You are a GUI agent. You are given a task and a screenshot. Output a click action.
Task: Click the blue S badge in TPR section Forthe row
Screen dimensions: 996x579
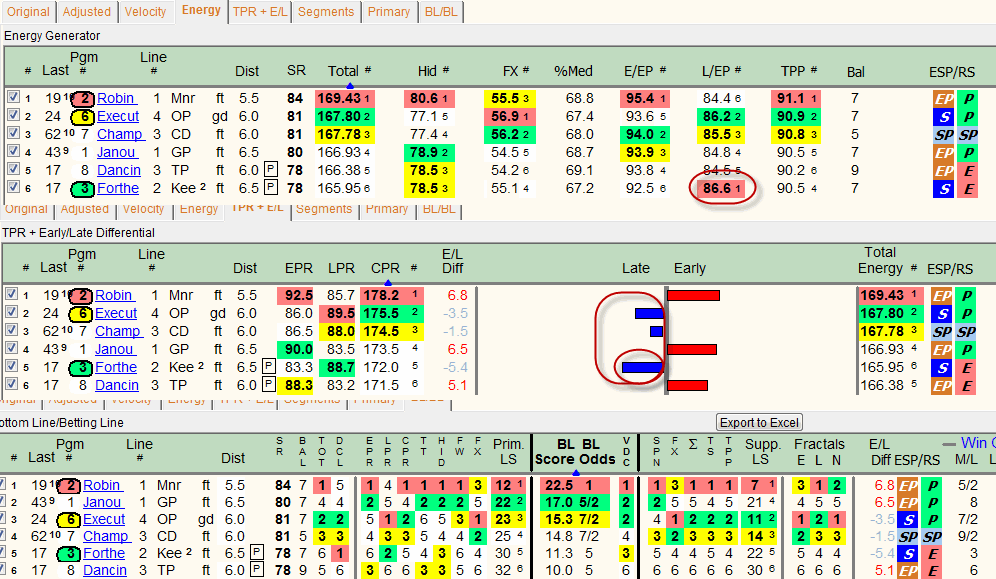point(941,367)
